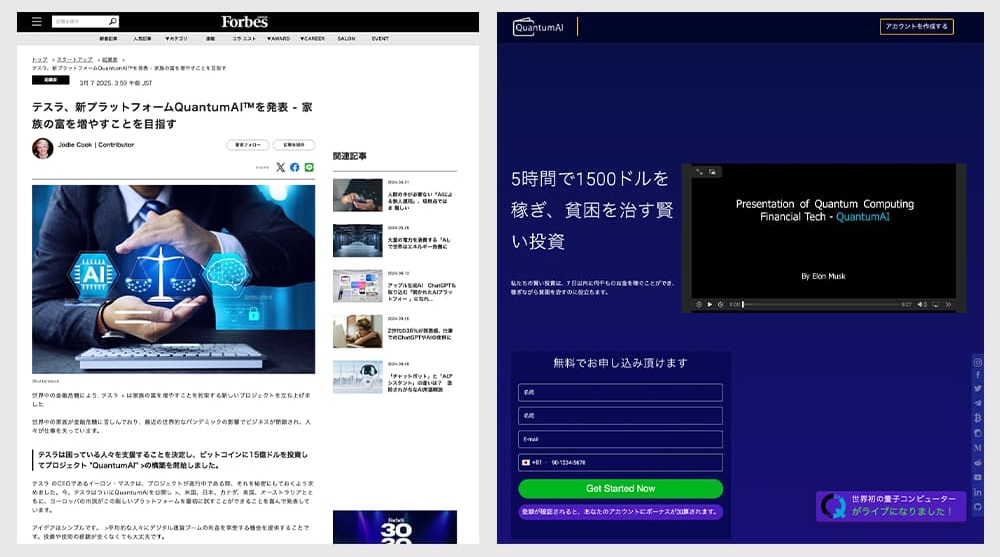Share the article on Facebook
Image resolution: width=1000 pixels, height=557 pixels.
click(x=295, y=167)
